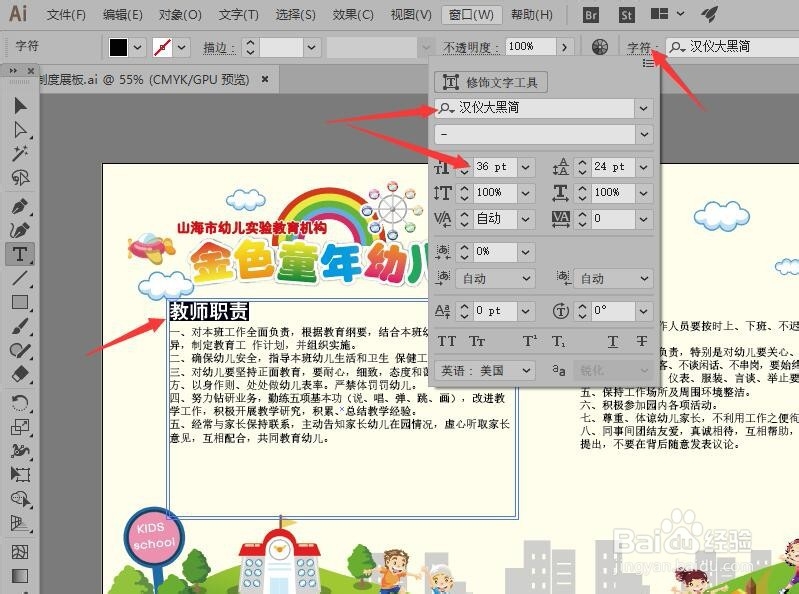This screenshot has width=799, height=594.
Task: Select the Magic Wand tool
Action: point(20,153)
